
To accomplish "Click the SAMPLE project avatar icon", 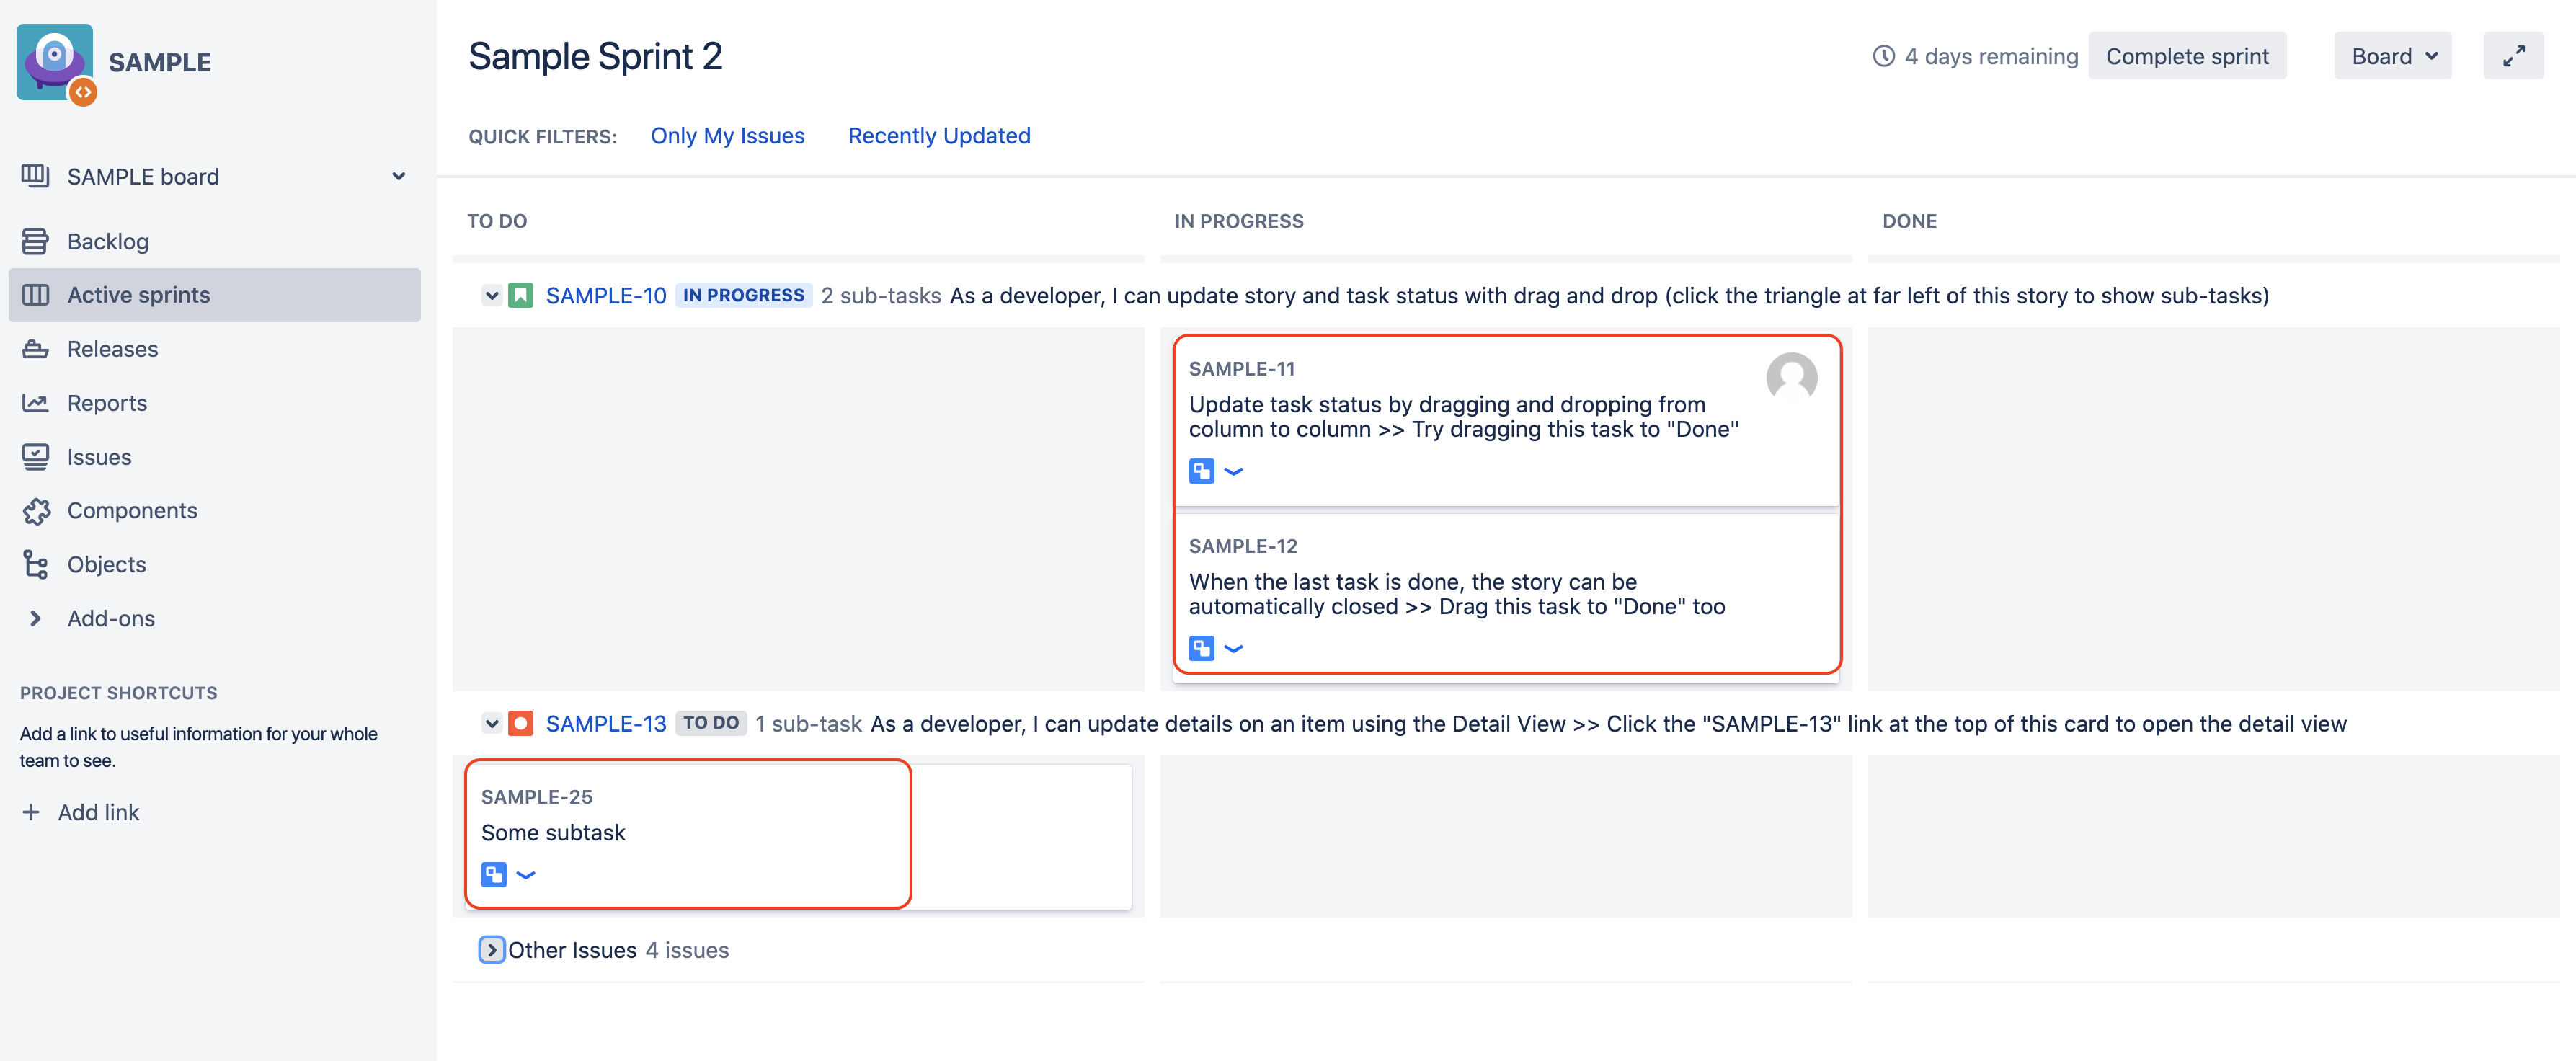I will [55, 62].
